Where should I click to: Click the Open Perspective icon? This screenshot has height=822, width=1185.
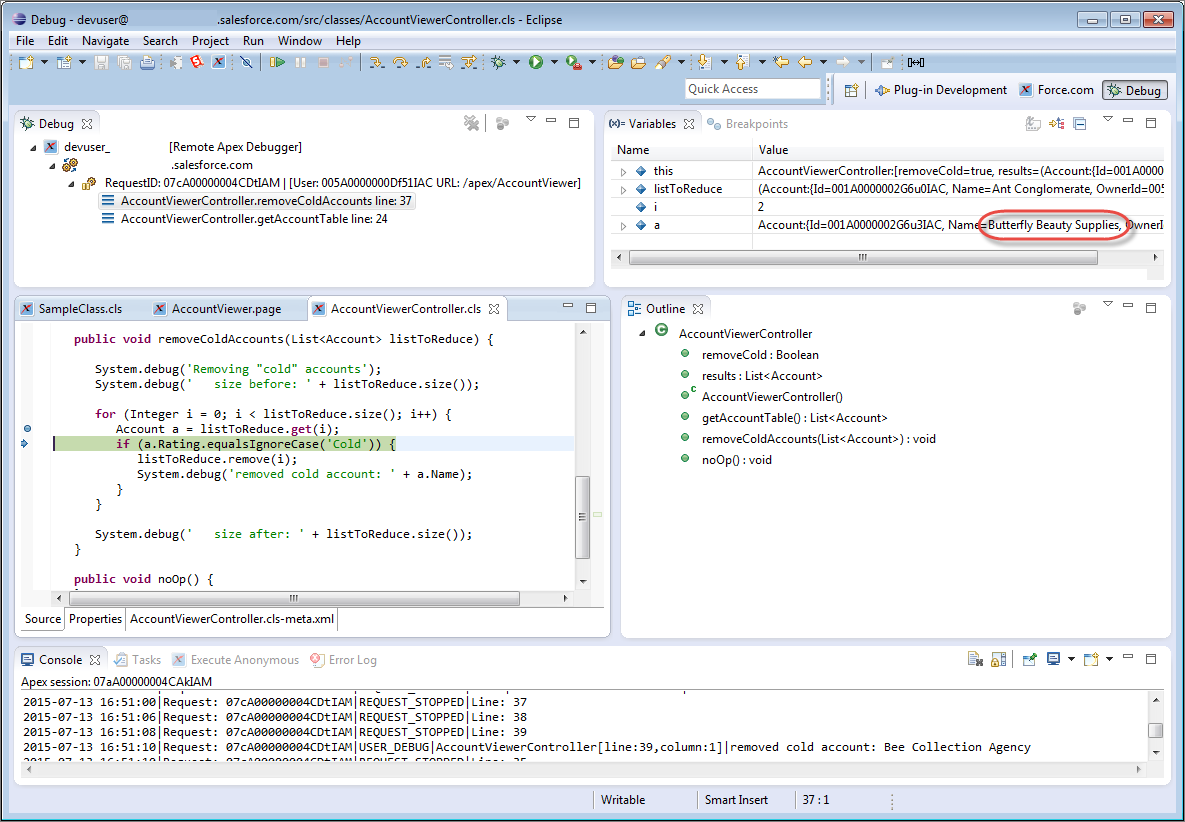tap(852, 90)
